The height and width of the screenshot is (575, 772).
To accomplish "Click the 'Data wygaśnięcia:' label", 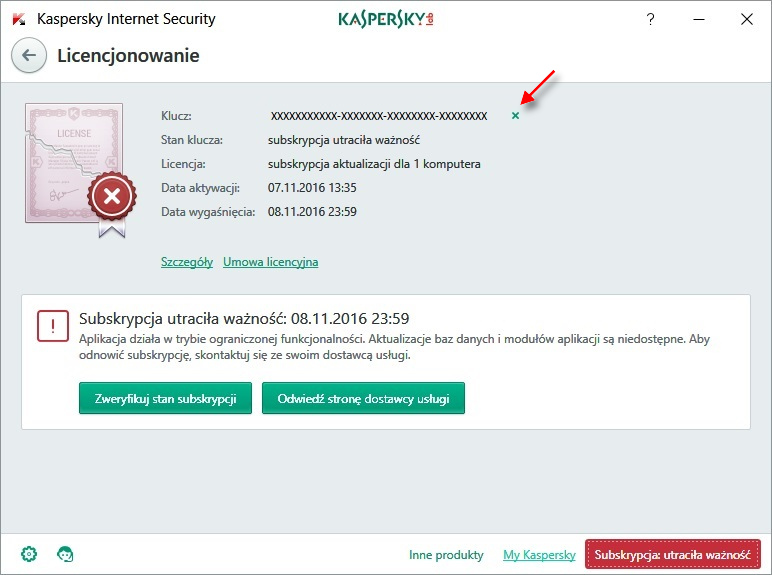I will coord(208,212).
